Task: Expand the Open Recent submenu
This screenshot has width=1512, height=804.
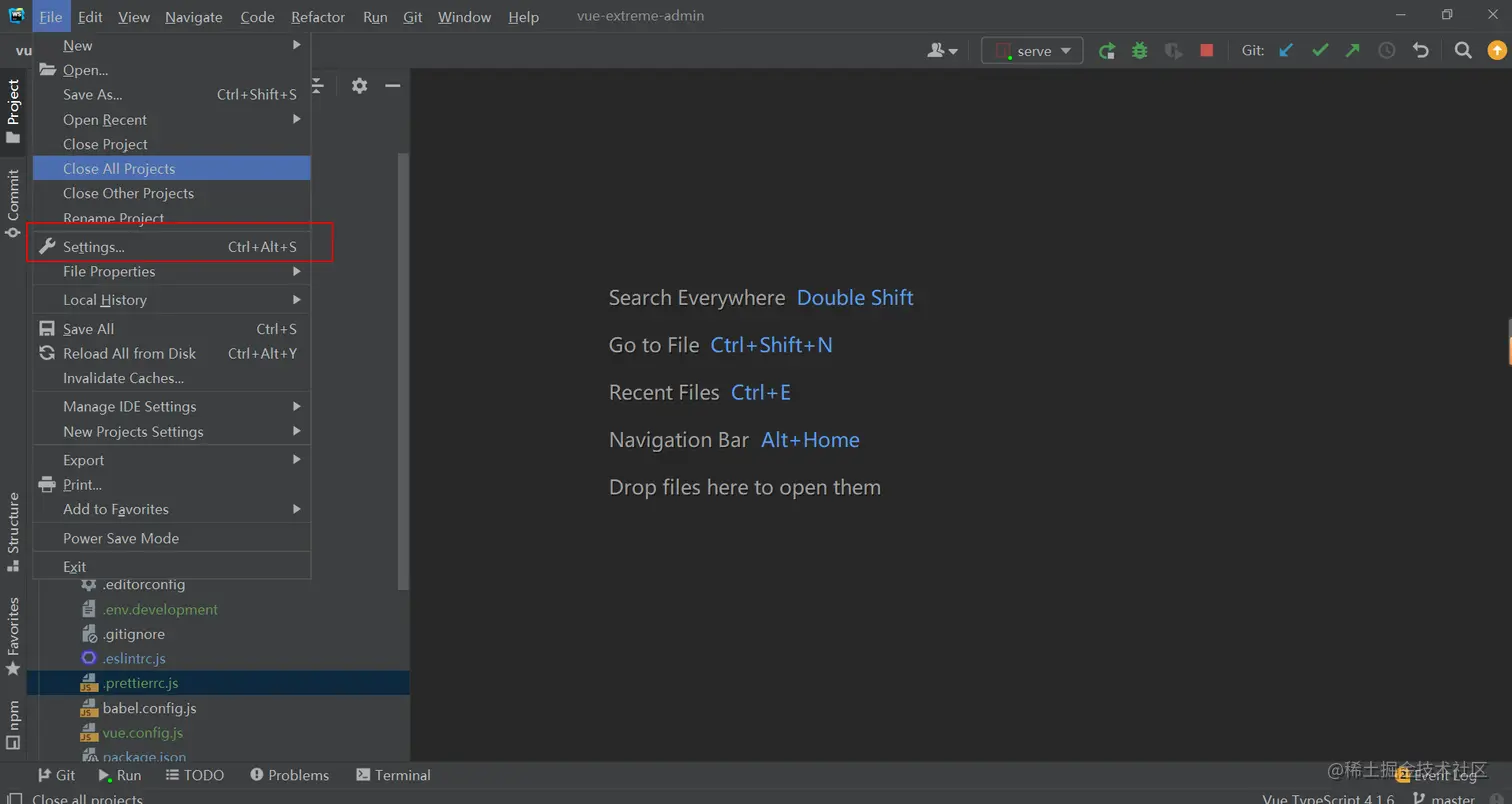Action: pyautogui.click(x=172, y=119)
